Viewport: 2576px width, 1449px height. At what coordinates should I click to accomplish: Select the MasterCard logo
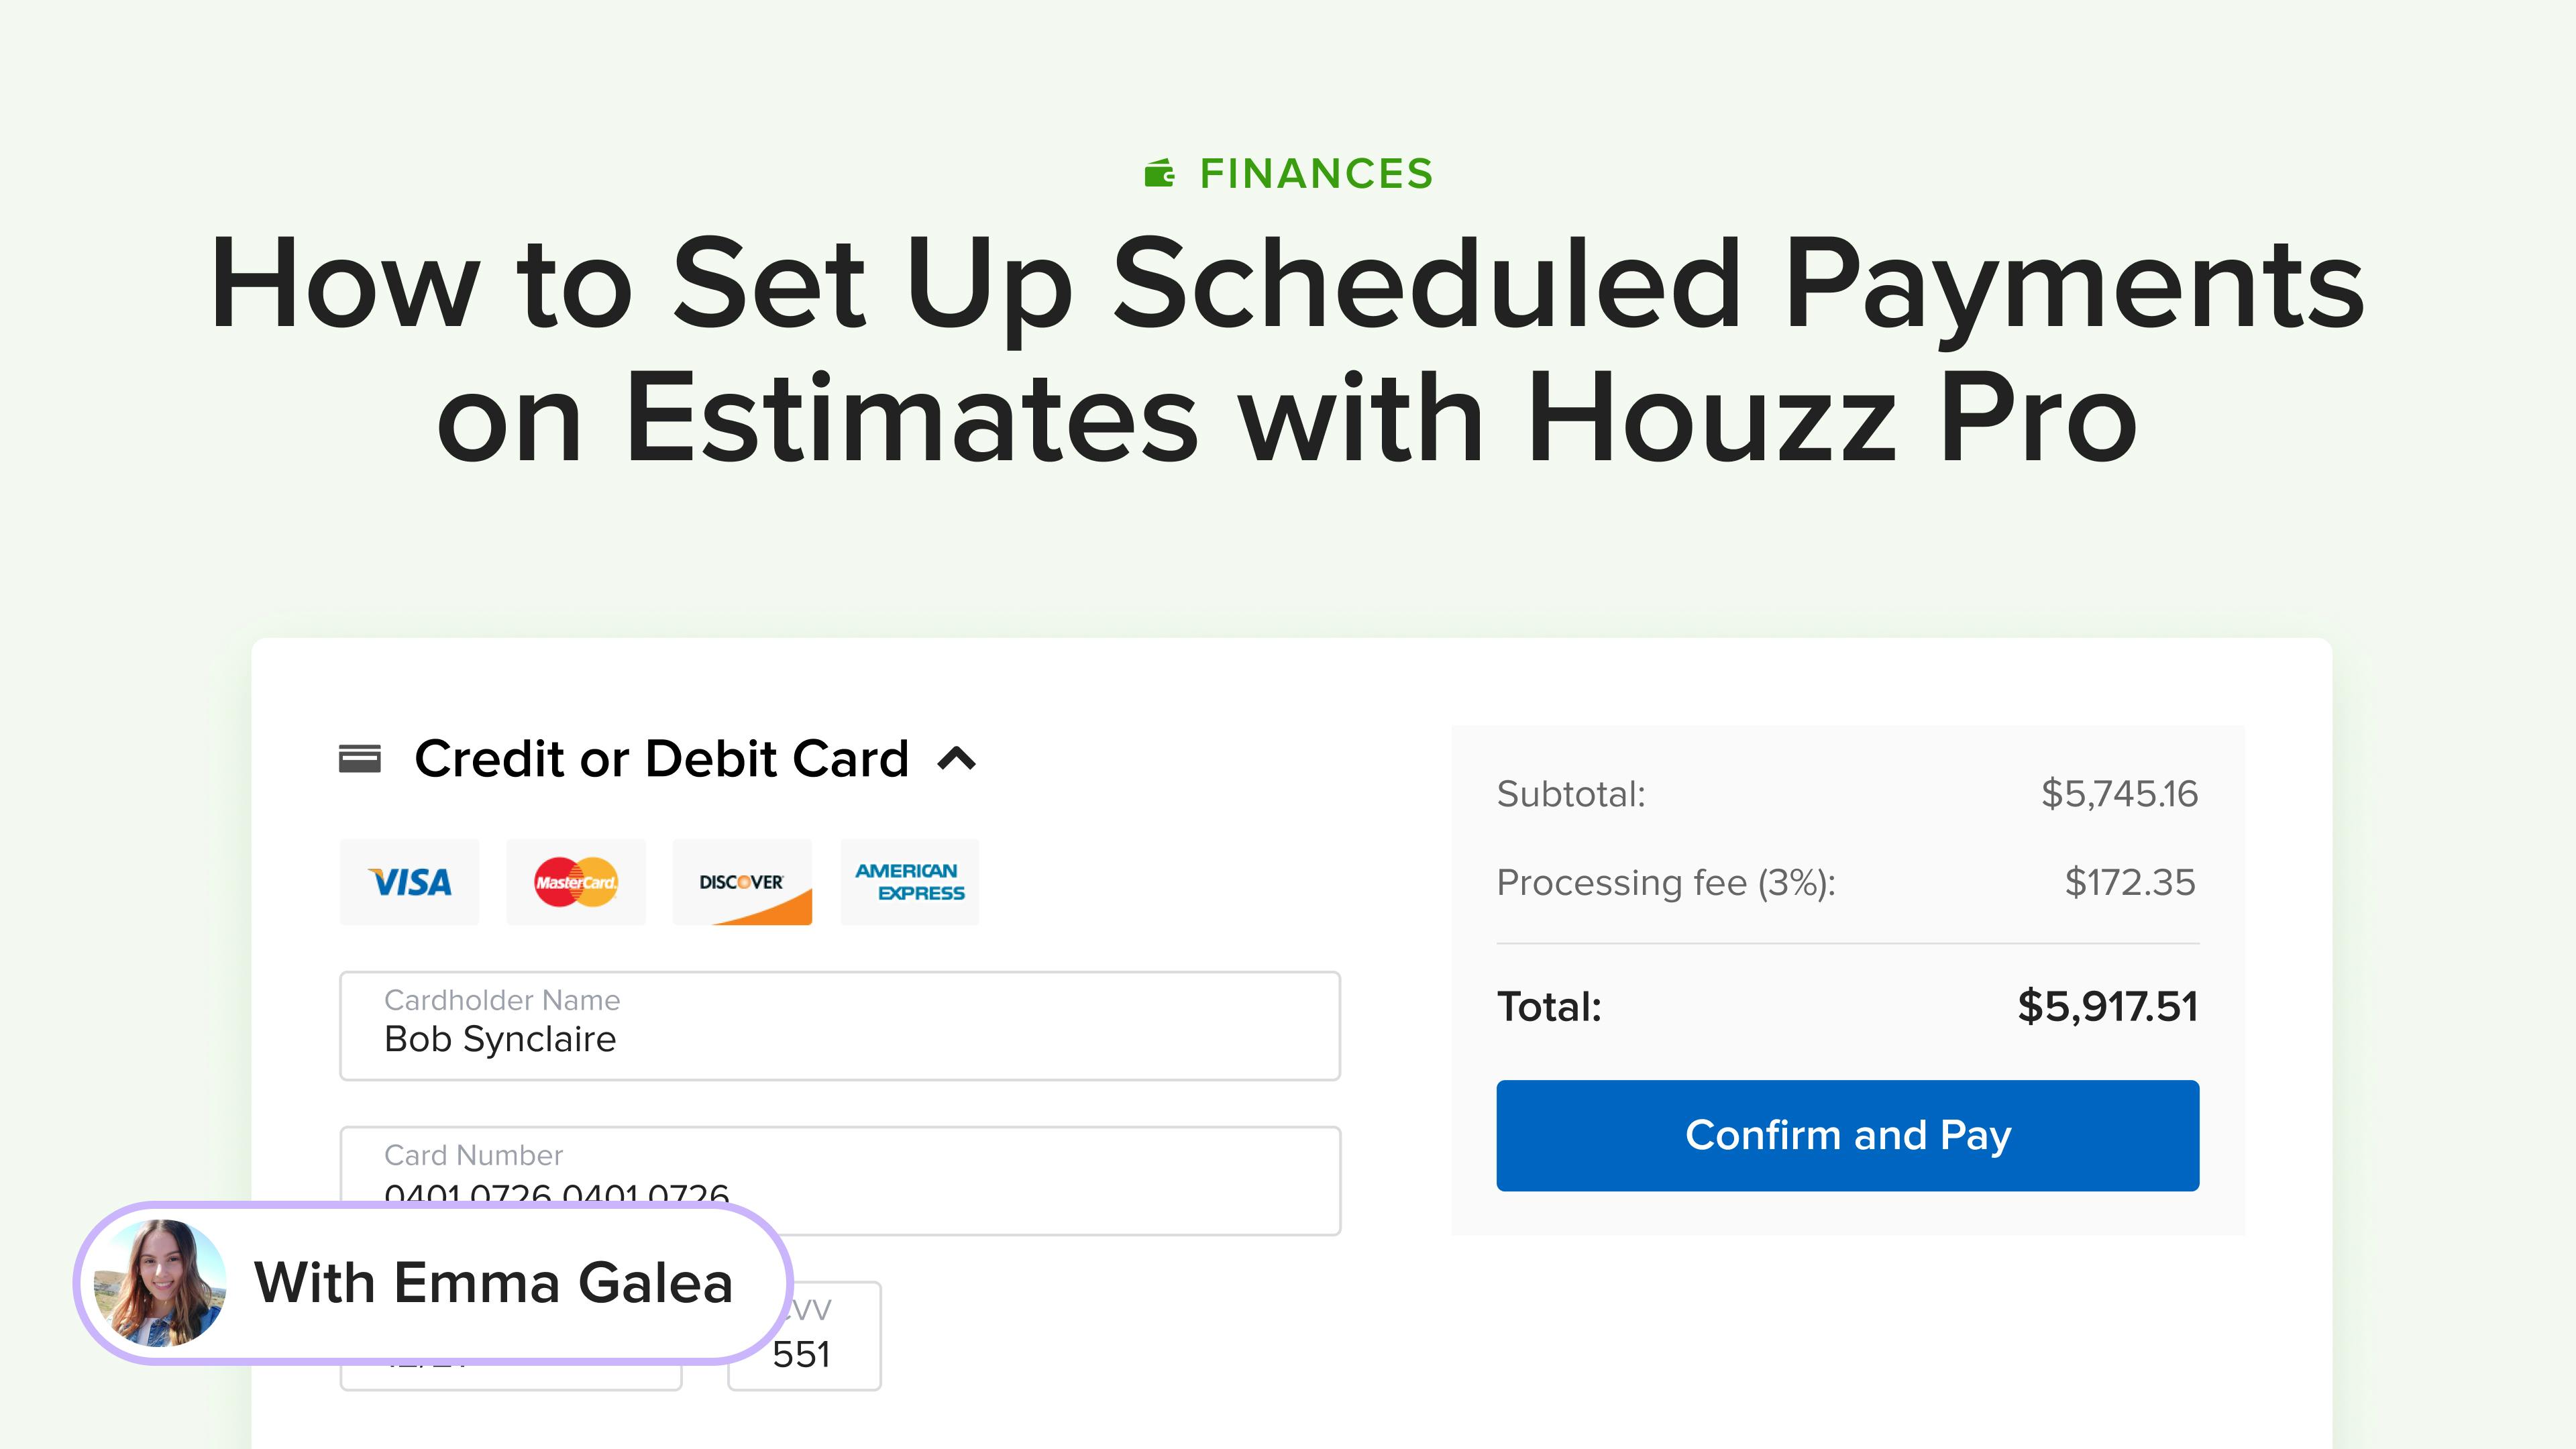tap(576, 882)
